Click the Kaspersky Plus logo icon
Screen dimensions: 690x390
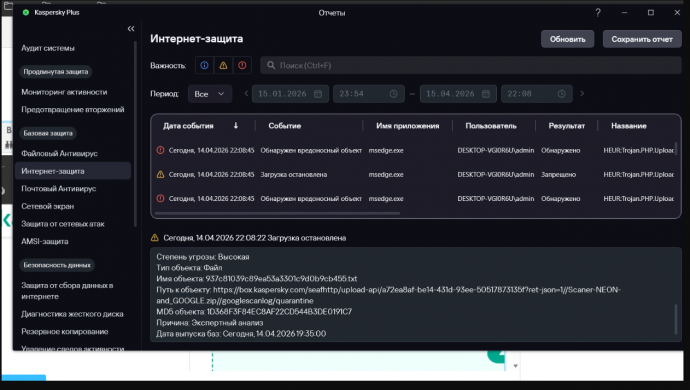(26, 12)
